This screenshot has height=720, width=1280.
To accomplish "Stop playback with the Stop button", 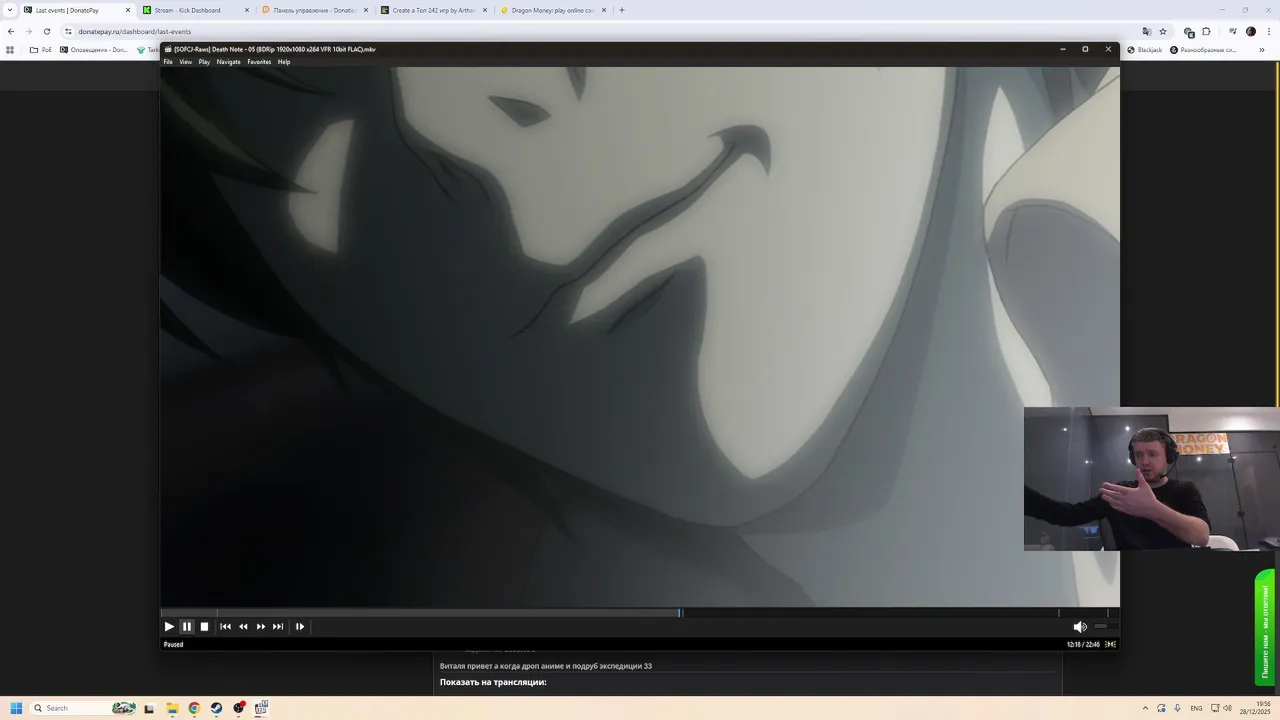I will click(204, 626).
